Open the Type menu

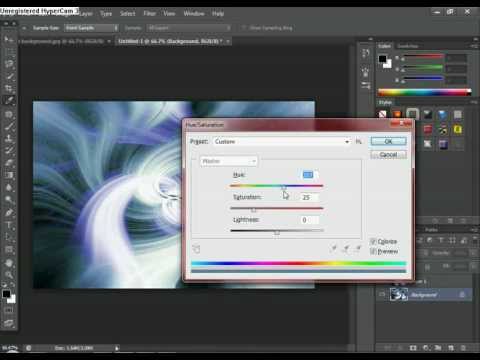tap(106, 14)
